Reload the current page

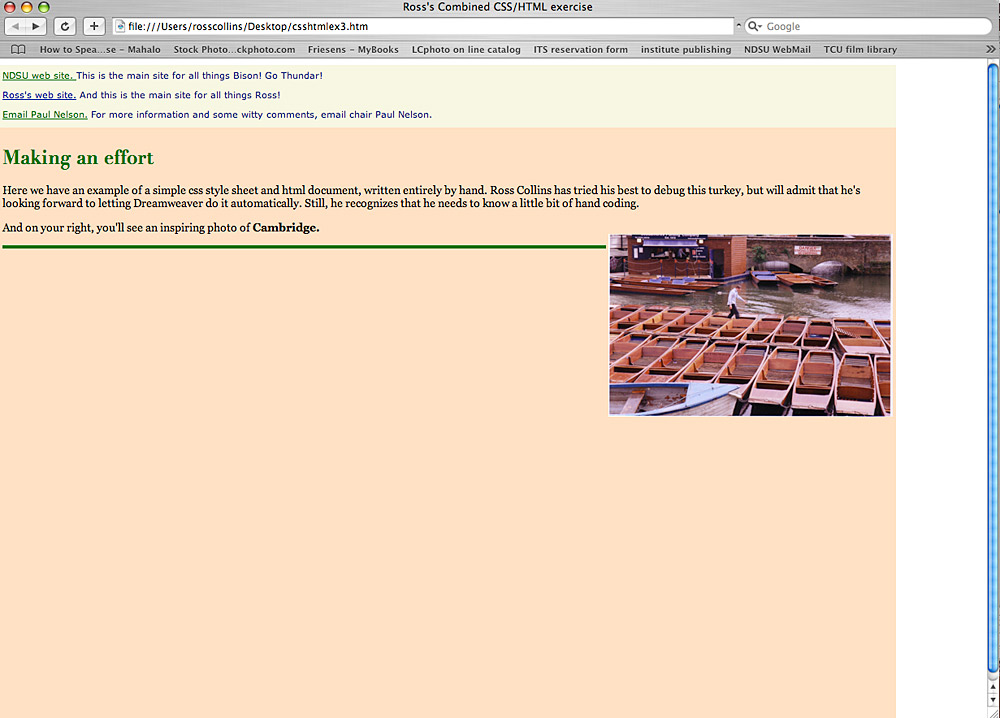tap(64, 26)
